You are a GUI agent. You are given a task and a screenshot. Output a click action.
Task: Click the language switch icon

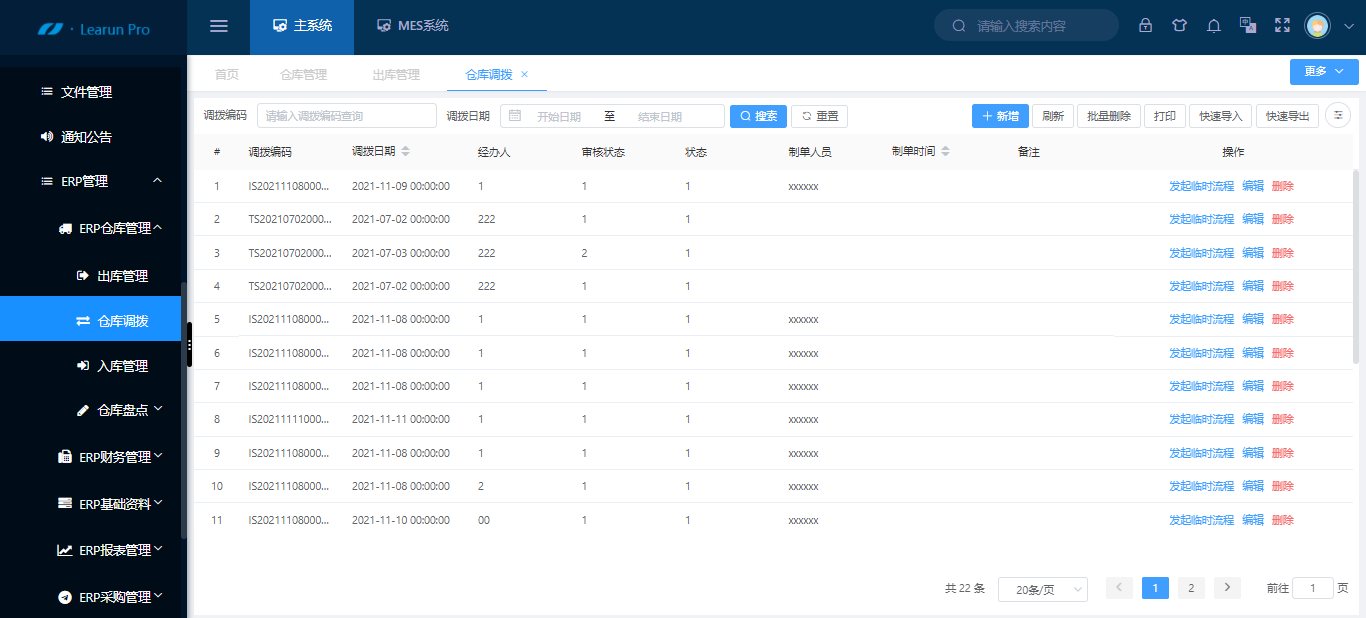(1247, 26)
